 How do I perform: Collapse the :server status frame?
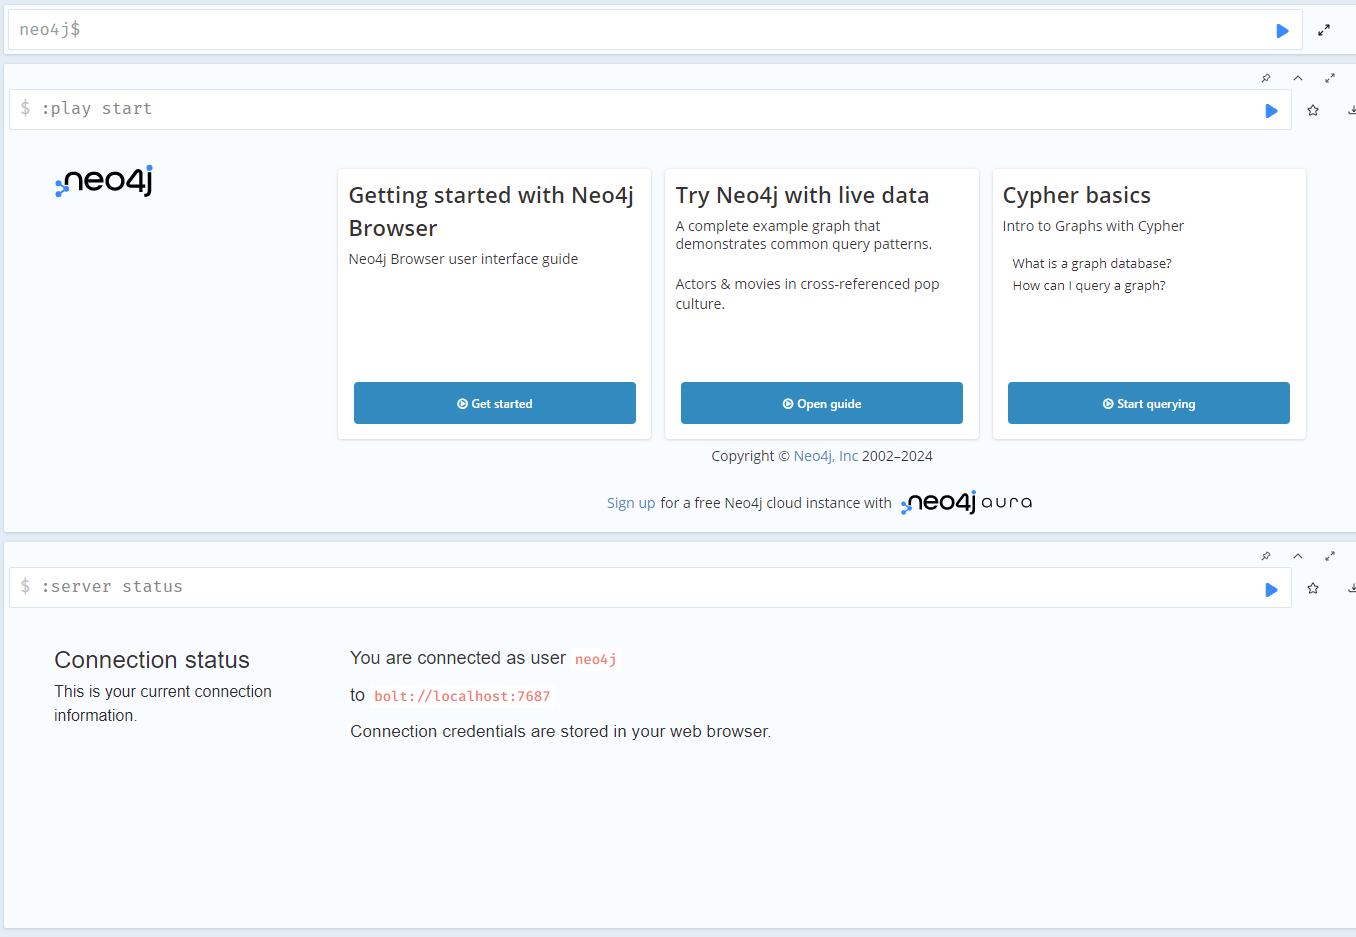tap(1298, 556)
